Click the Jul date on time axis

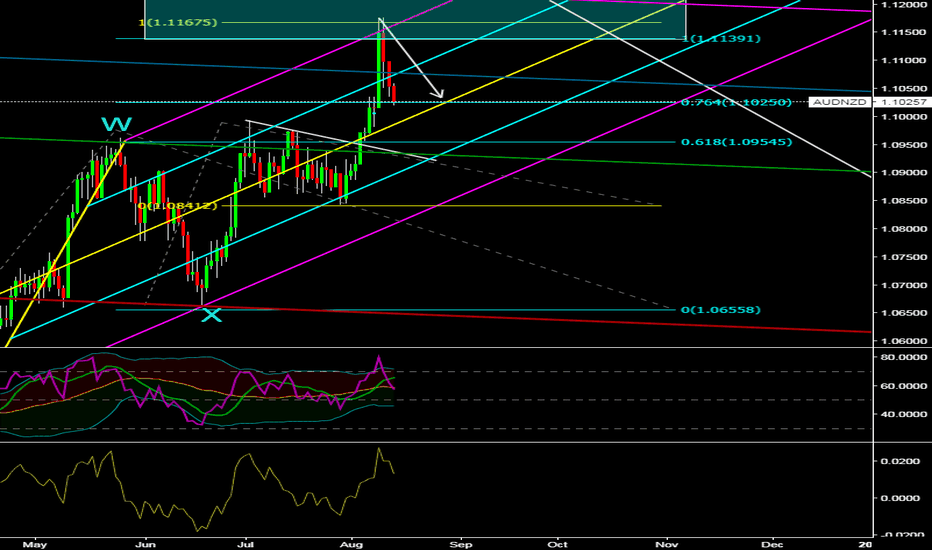click(245, 544)
